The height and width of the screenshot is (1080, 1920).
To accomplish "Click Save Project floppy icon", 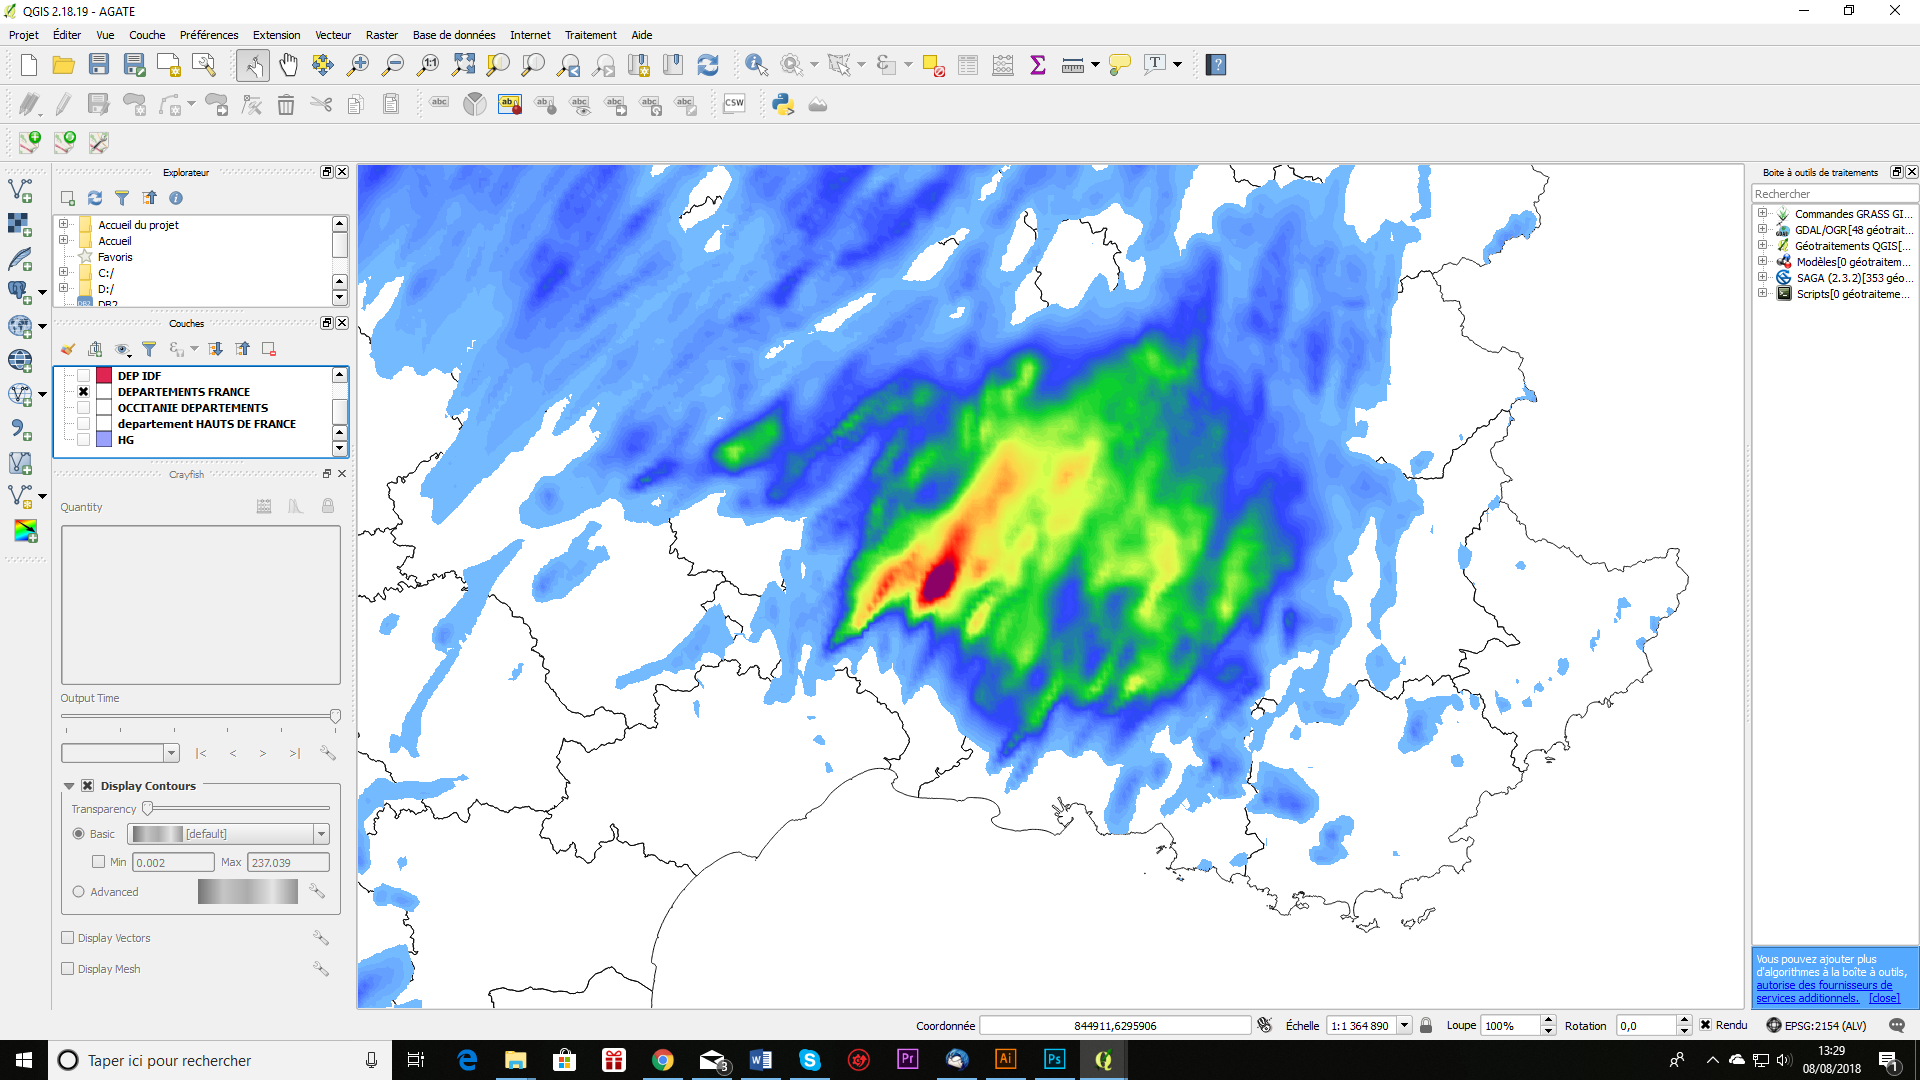I will click(x=99, y=65).
